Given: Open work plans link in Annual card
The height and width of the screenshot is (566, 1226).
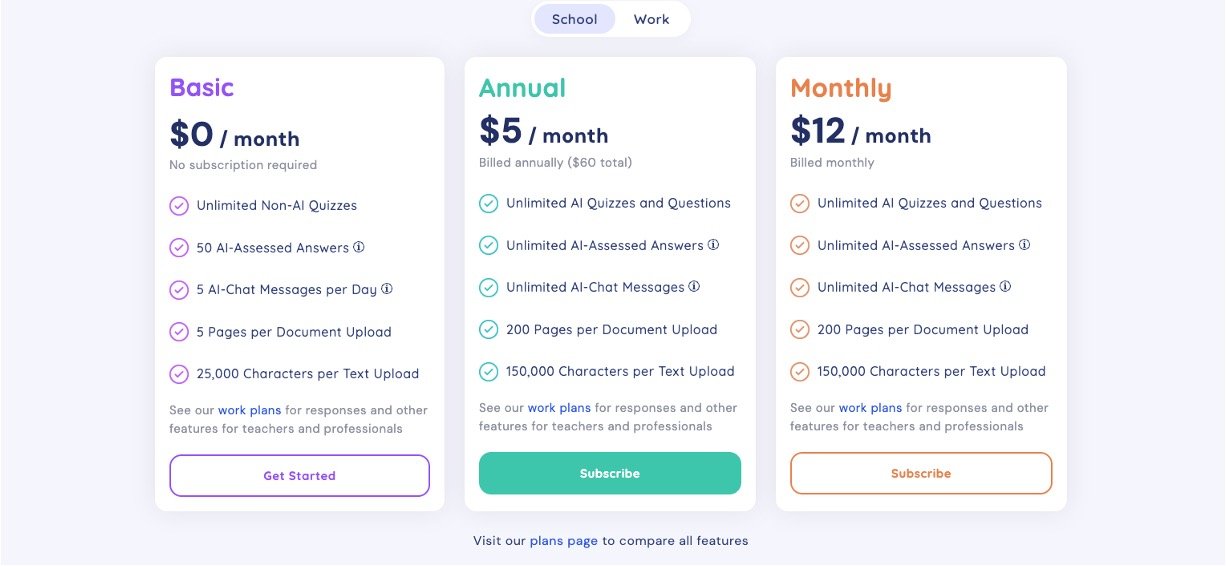Looking at the screenshot, I should coord(559,408).
